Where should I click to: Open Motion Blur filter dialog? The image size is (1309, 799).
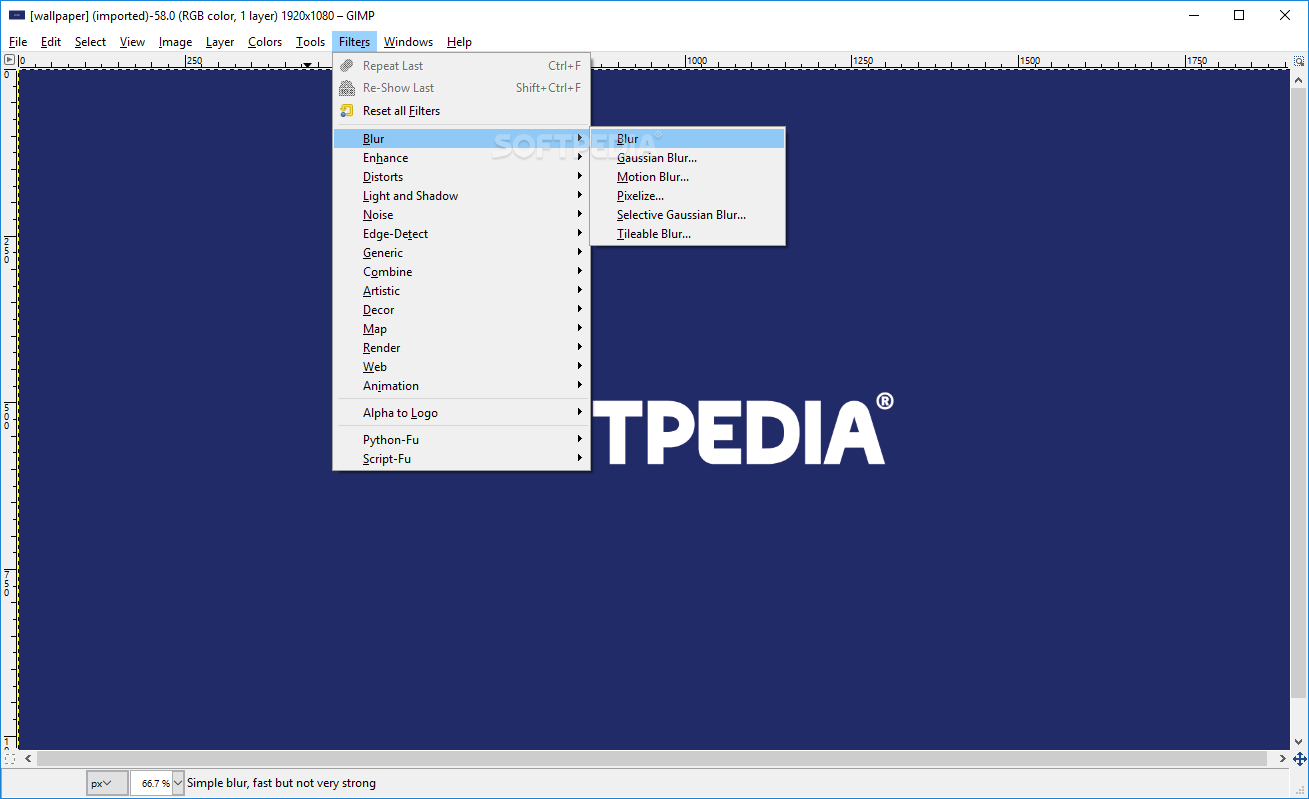pos(688,177)
